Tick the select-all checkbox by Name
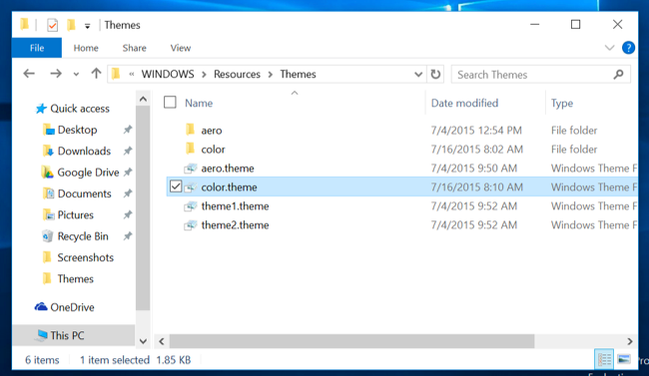Viewport: 649px width, 376px height. click(x=170, y=102)
